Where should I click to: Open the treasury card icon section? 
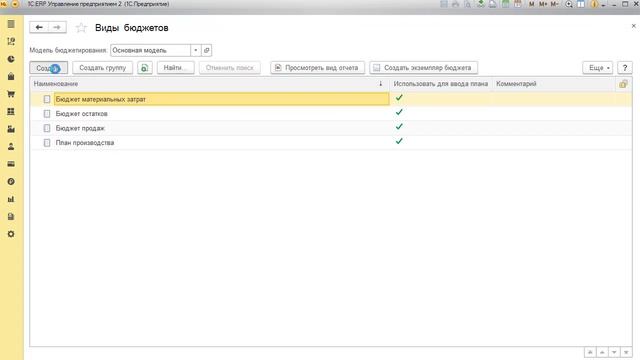pos(11,164)
